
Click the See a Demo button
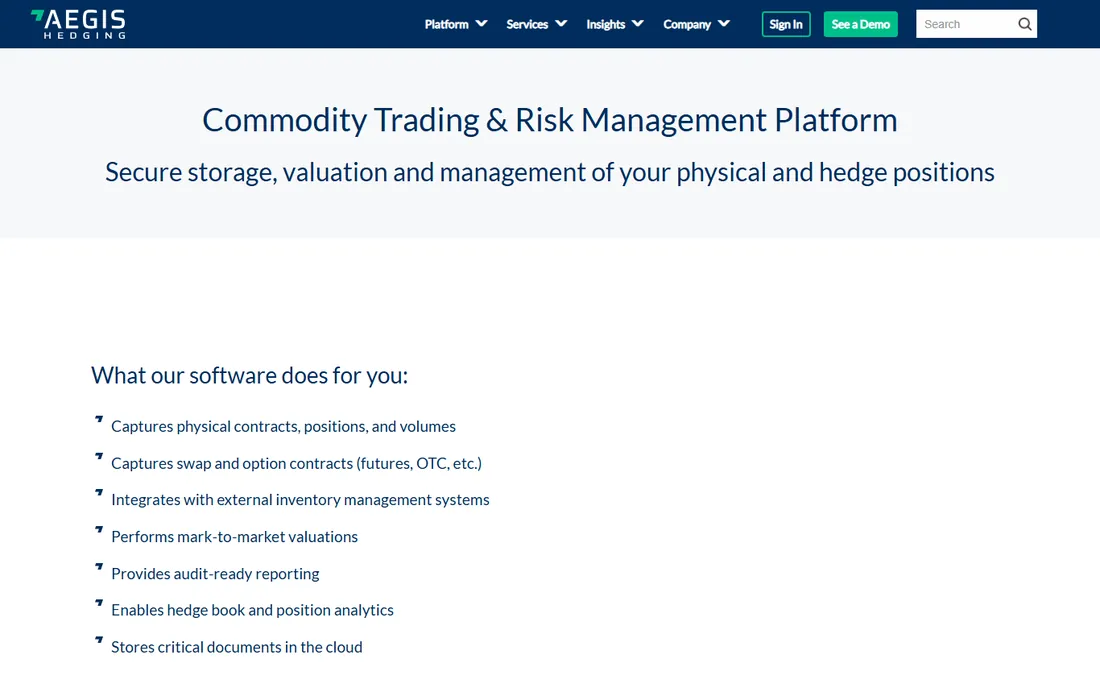tap(860, 25)
